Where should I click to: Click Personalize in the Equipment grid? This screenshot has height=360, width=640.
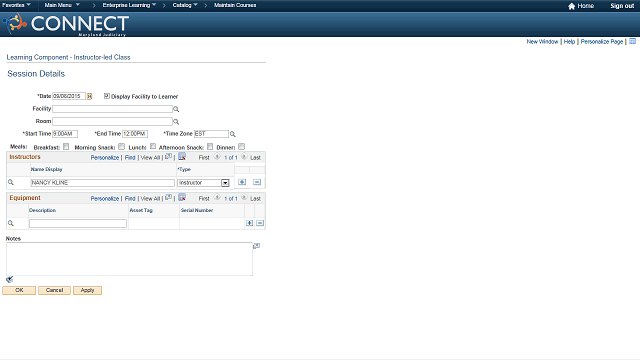[x=104, y=198]
